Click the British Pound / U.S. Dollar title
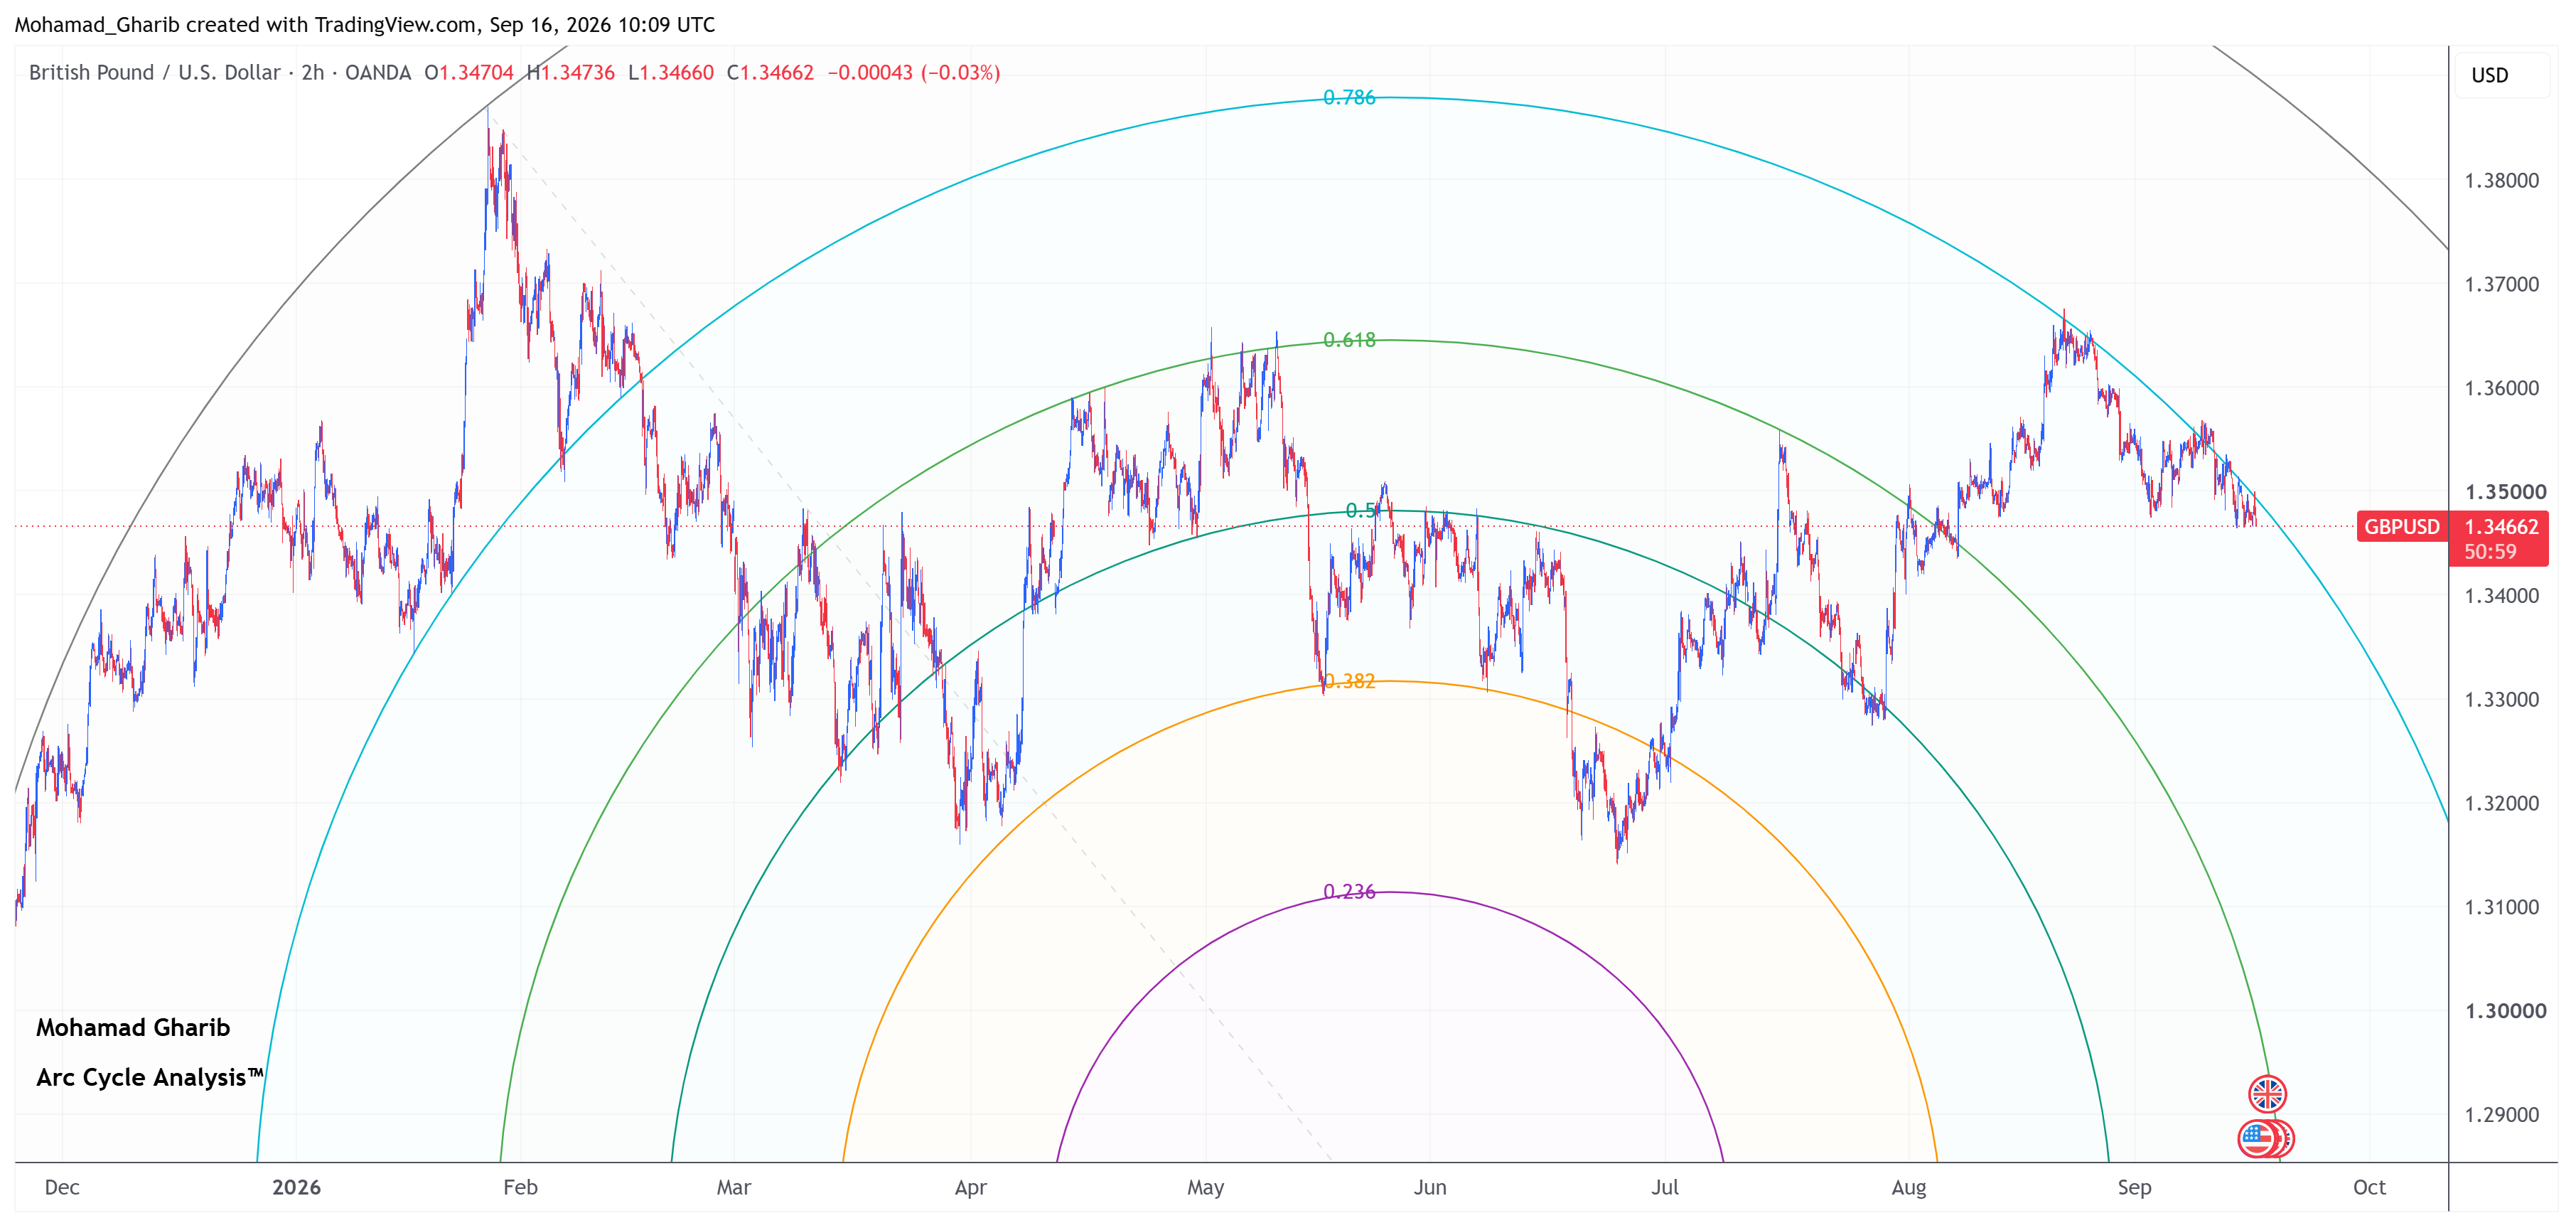Image resolution: width=2576 pixels, height=1218 pixels. [x=156, y=72]
